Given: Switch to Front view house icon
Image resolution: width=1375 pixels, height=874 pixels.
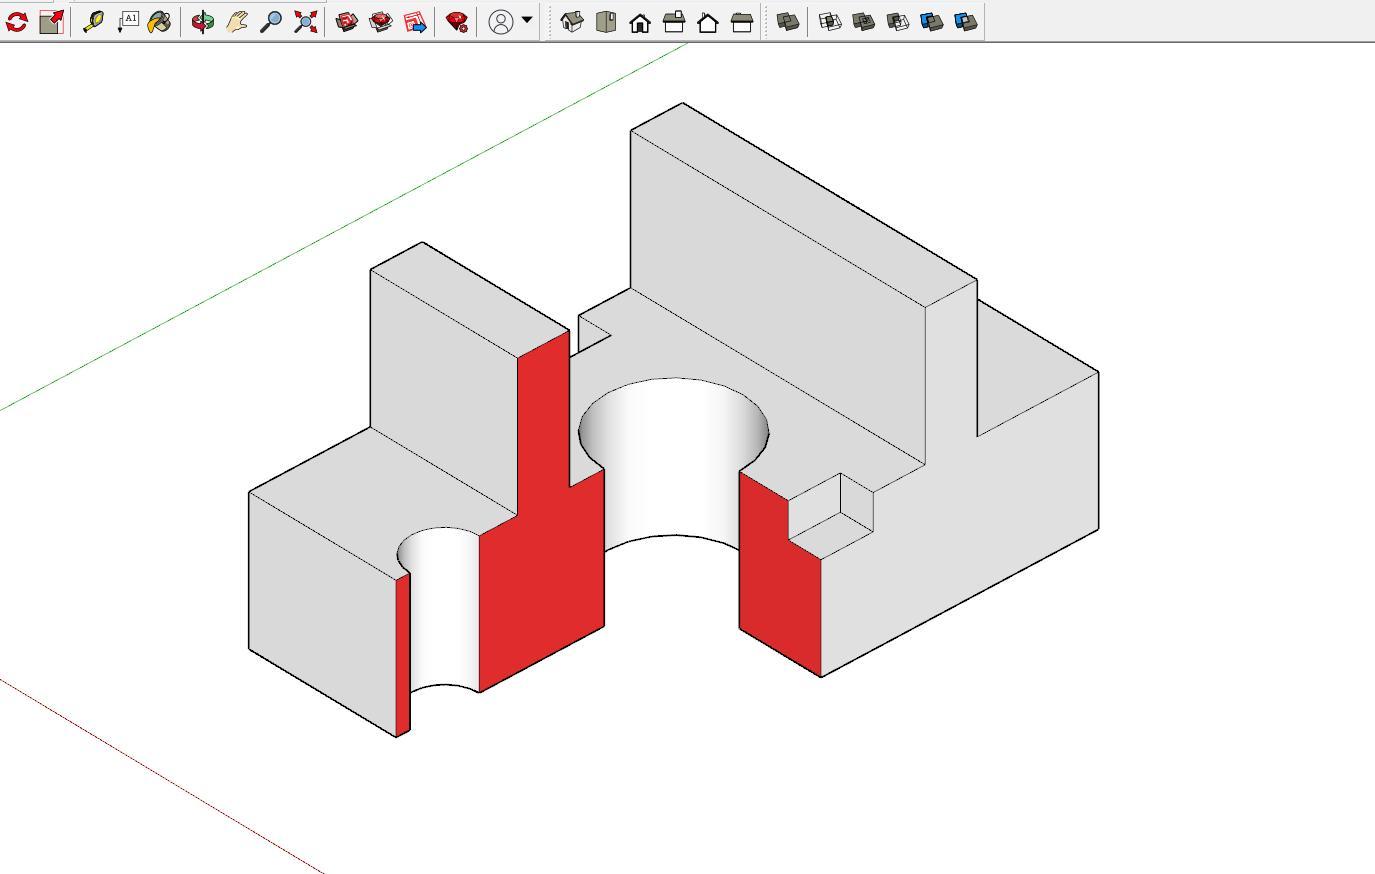Looking at the screenshot, I should (x=640, y=22).
